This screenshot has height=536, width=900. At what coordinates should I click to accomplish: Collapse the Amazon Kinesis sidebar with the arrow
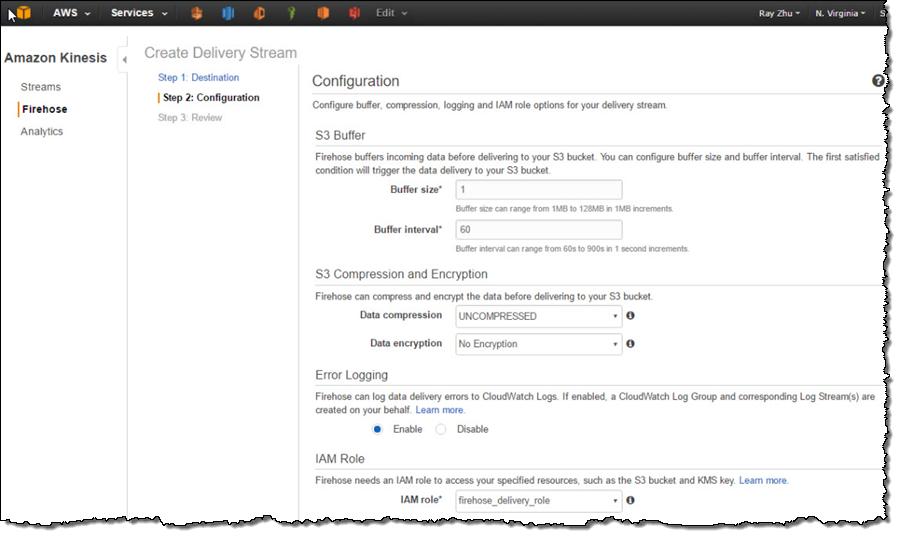point(124,60)
